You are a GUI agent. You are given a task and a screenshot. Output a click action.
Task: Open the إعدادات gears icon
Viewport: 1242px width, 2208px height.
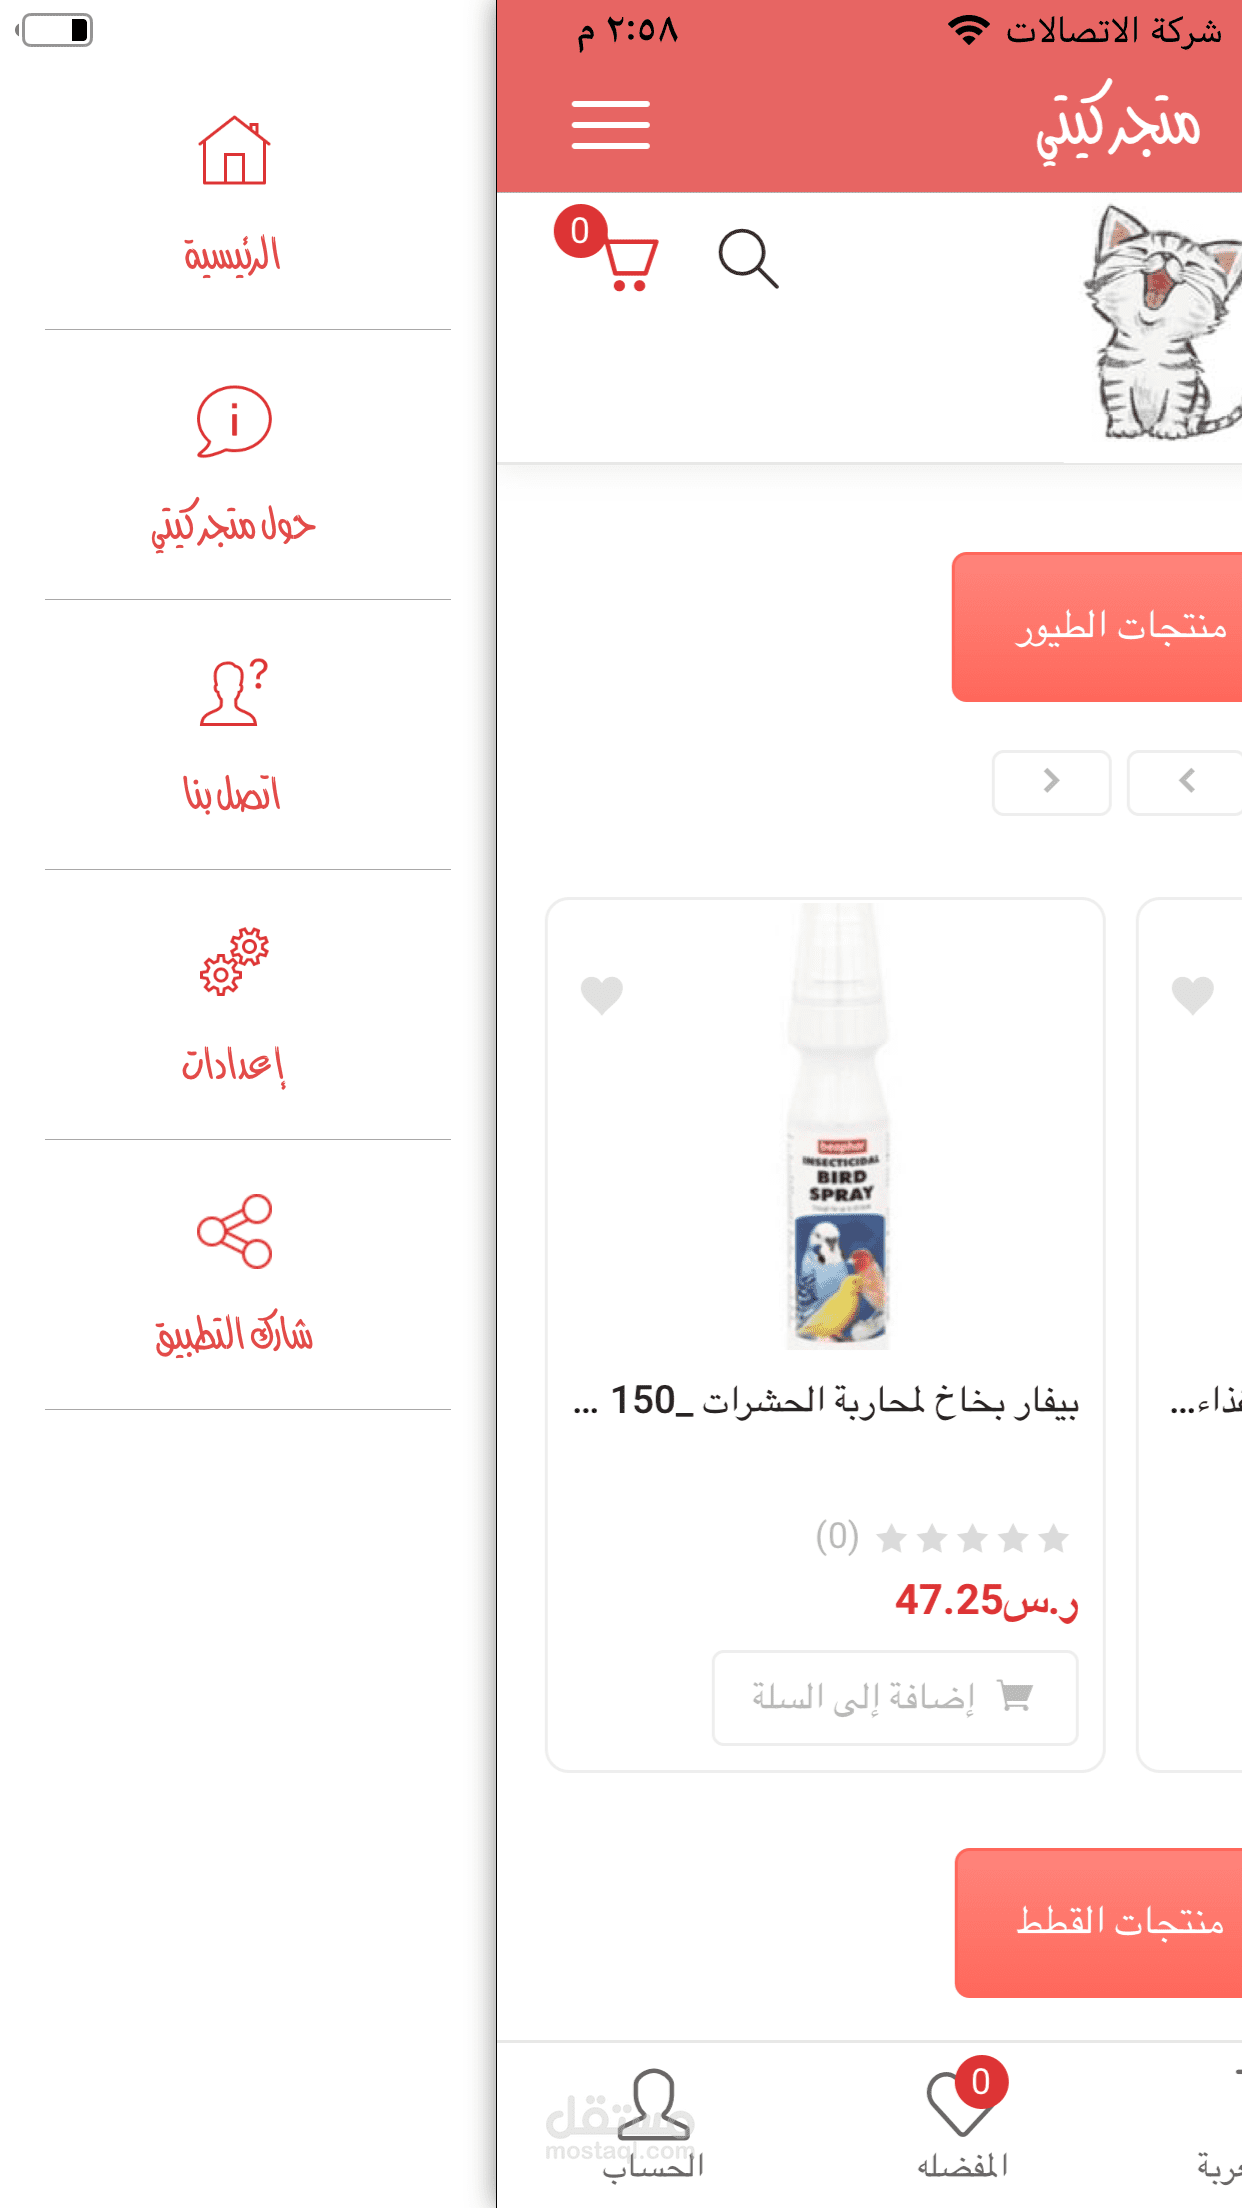[233, 961]
